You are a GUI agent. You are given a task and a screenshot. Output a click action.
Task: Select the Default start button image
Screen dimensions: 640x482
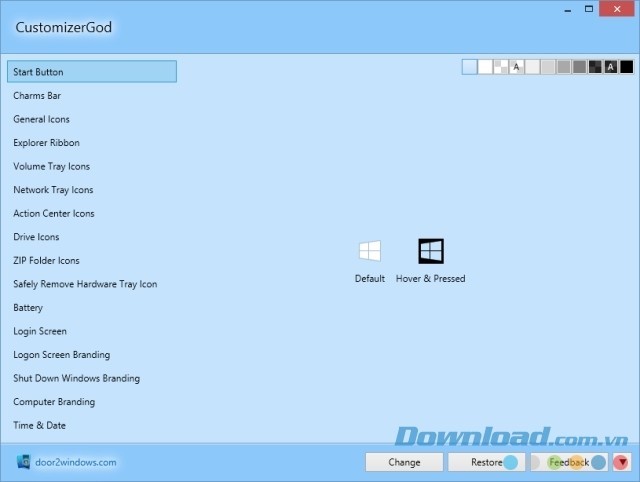click(x=369, y=251)
